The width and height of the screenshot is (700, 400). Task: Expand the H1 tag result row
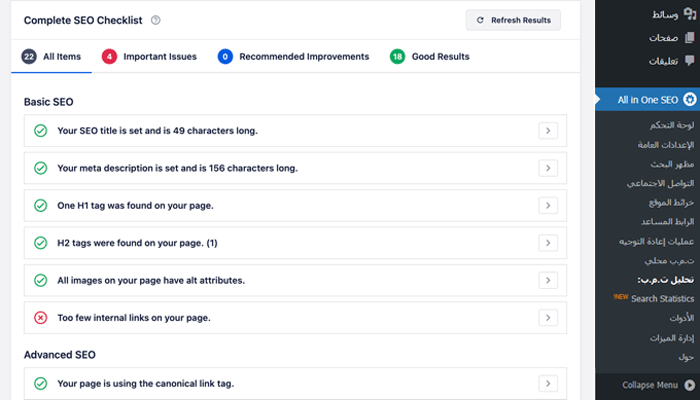[547, 205]
